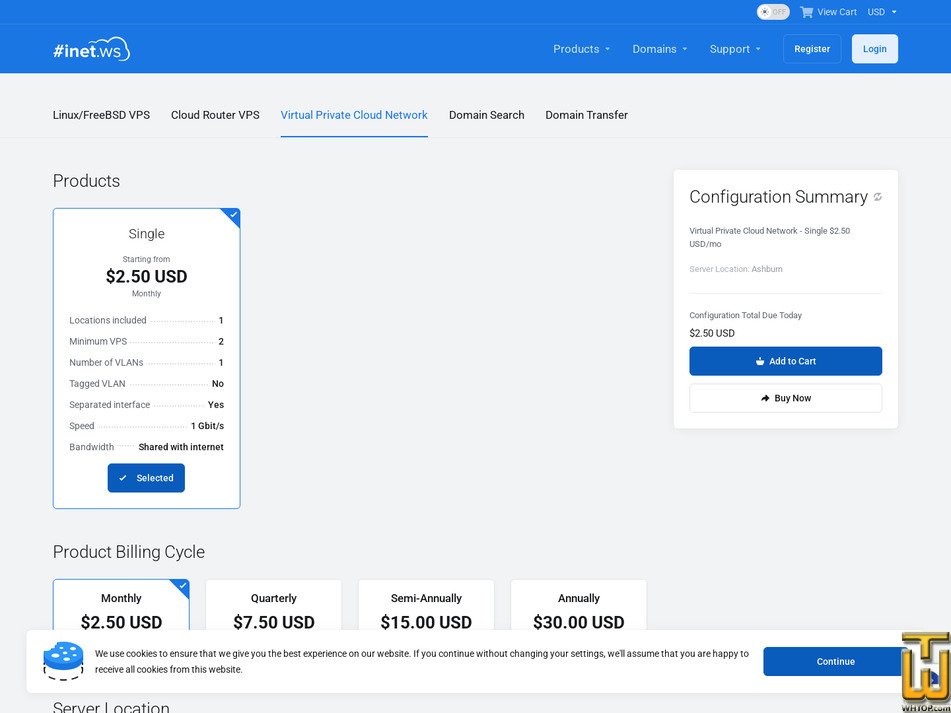951x713 pixels.
Task: Choose the Quarterly billing cycle
Action: (x=274, y=606)
